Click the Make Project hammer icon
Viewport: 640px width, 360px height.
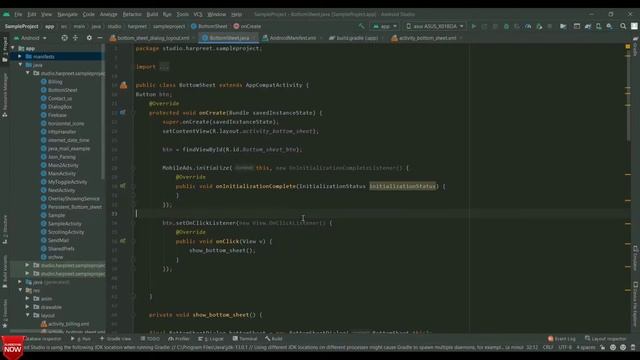[x=361, y=26]
